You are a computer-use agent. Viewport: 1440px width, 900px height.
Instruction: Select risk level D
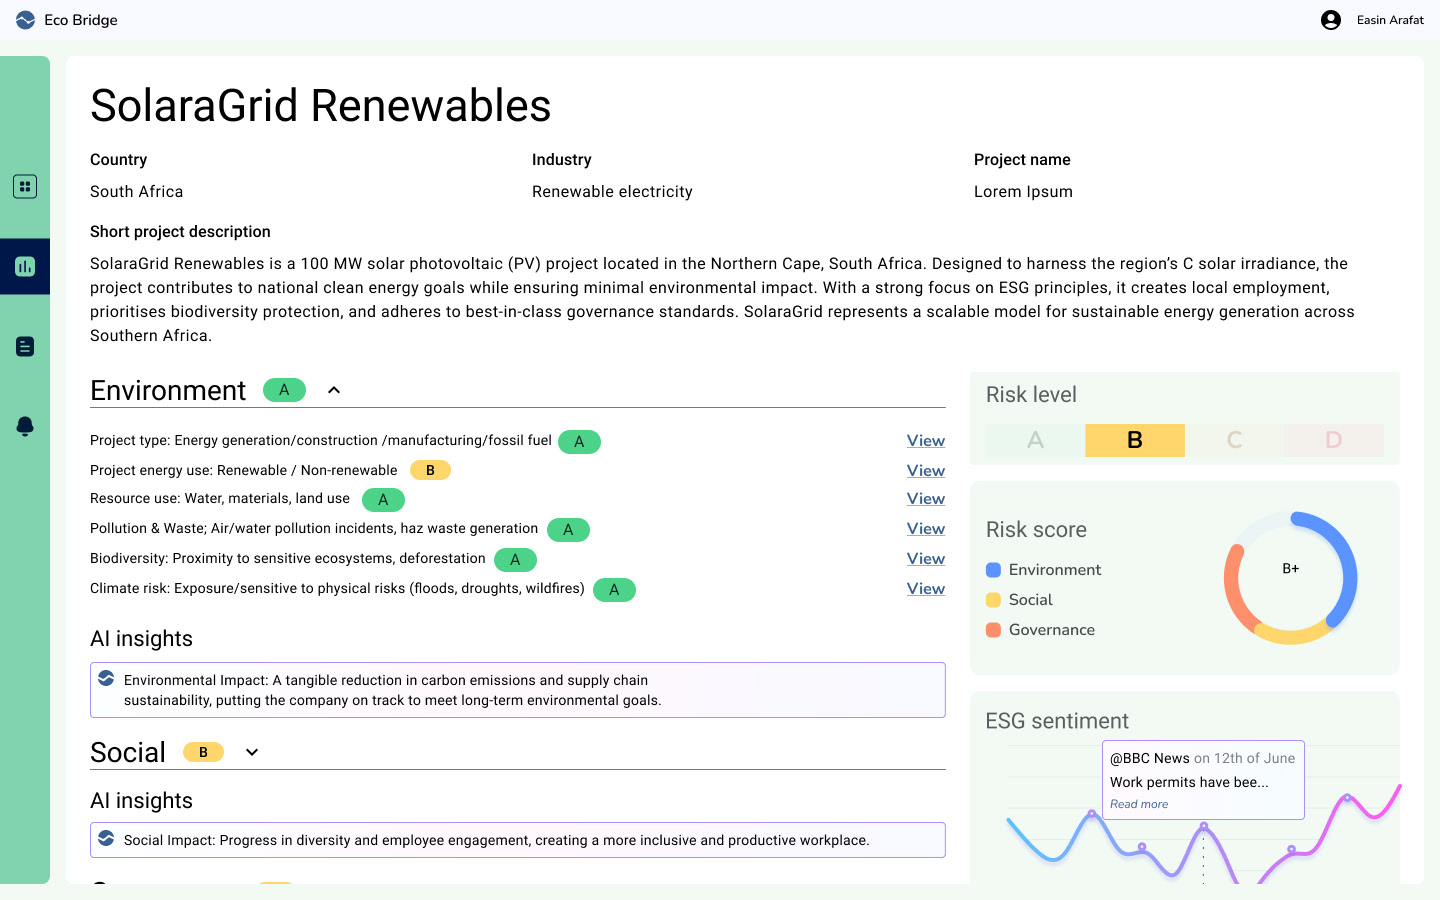(1333, 440)
